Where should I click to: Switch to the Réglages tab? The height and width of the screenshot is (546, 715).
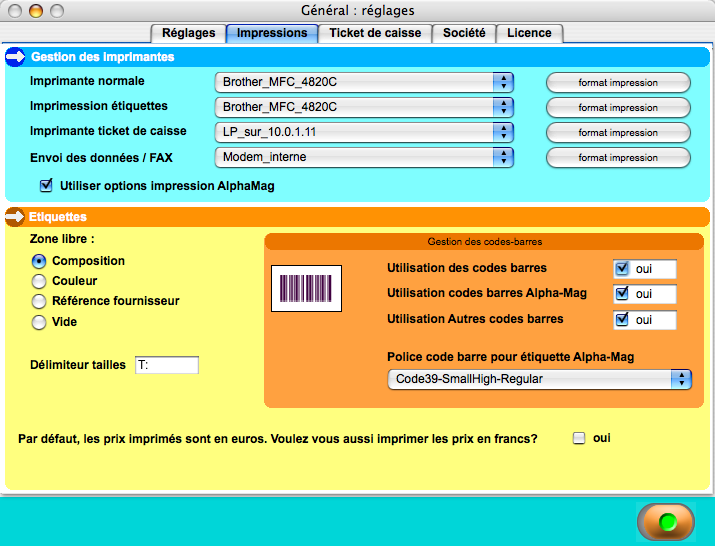point(188,33)
